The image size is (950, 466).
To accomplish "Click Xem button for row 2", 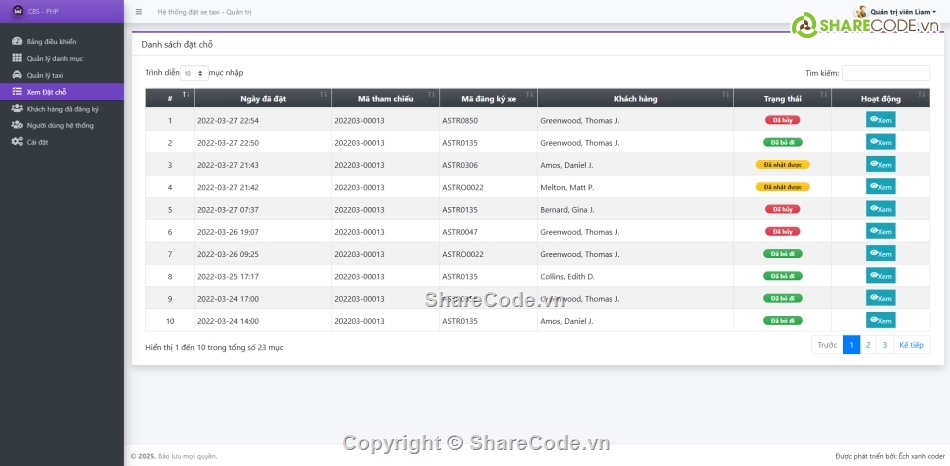I will (880, 142).
